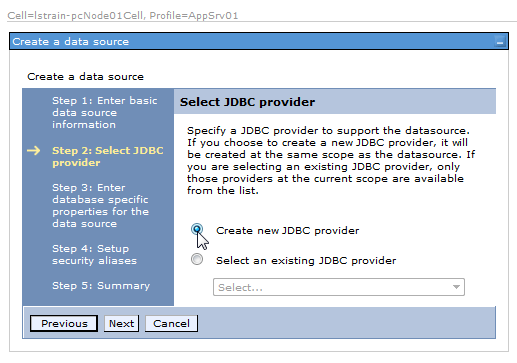Click the Select JDBC provider heading
Image resolution: width=517 pixels, height=363 pixels.
(247, 102)
